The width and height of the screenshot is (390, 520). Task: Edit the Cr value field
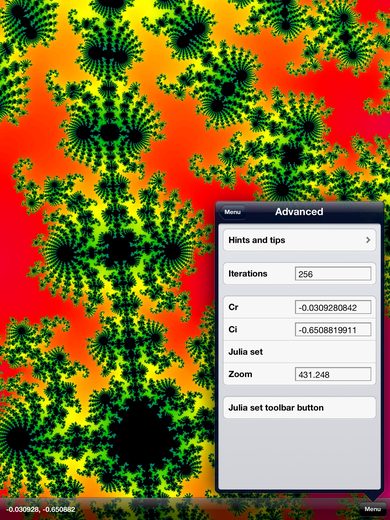(333, 307)
